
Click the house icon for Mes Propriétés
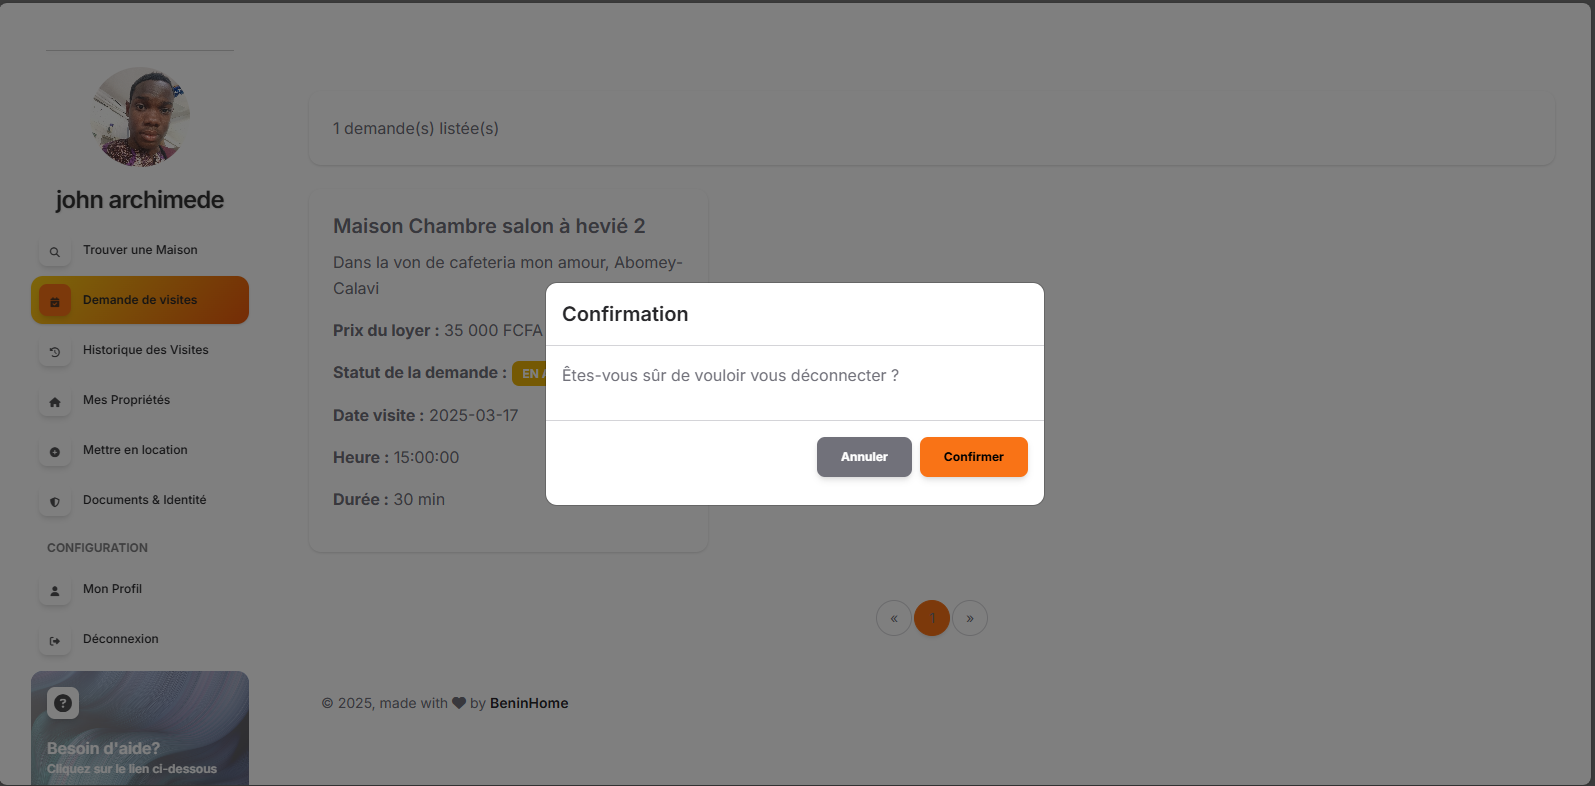coord(55,402)
